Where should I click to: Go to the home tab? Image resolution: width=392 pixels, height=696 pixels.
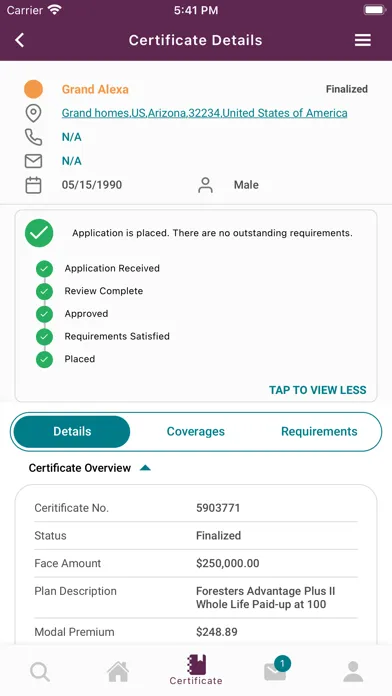(118, 672)
